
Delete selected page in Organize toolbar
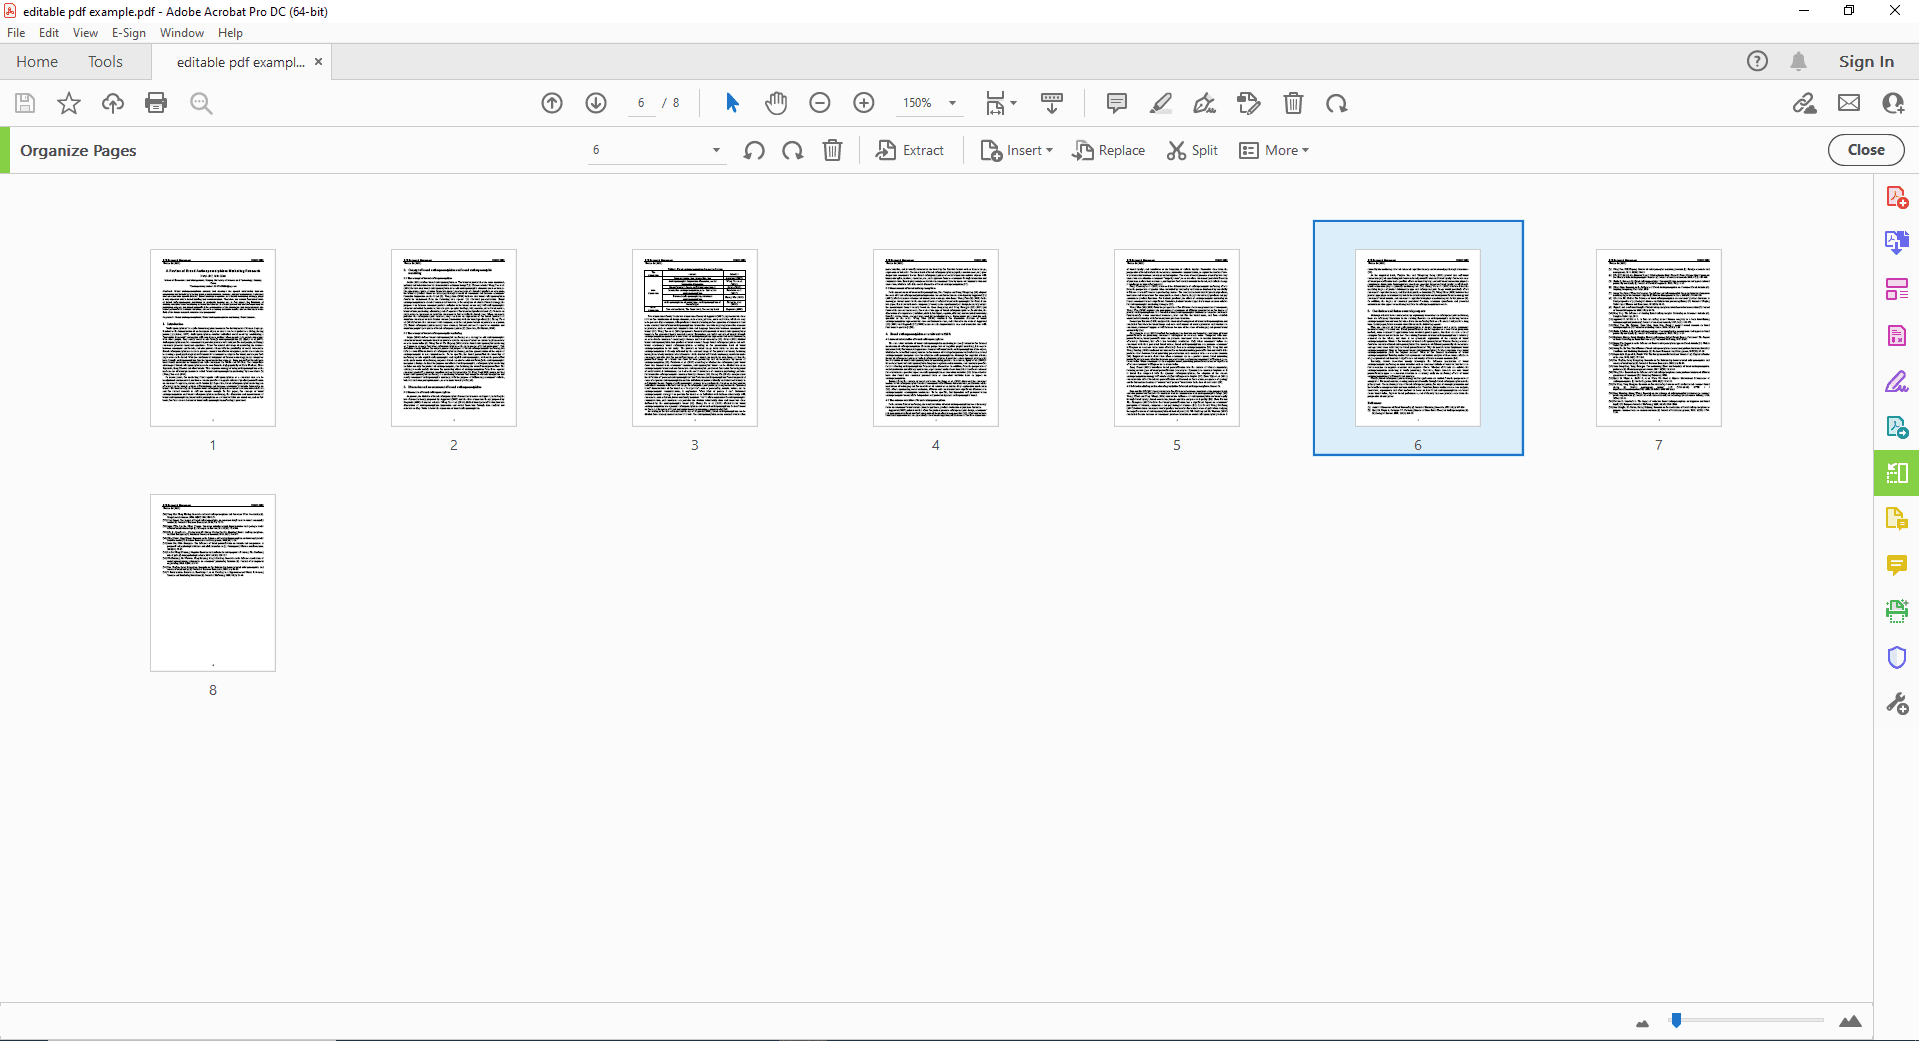(x=832, y=150)
